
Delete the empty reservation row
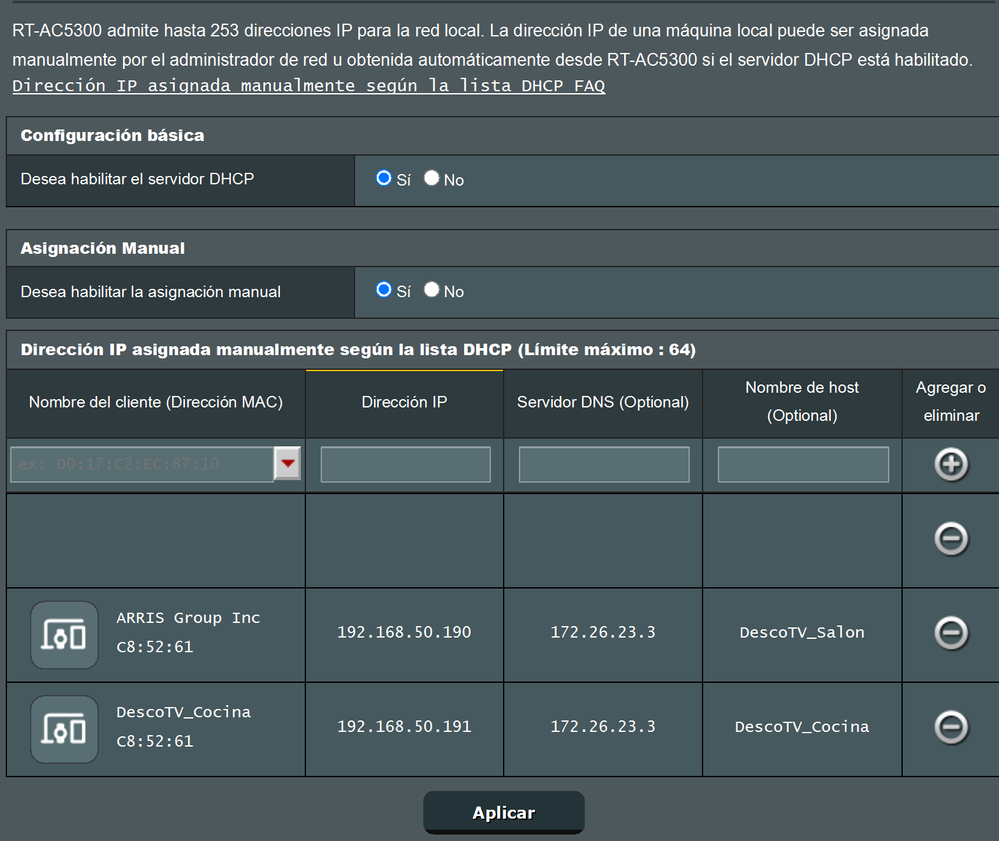(949, 538)
